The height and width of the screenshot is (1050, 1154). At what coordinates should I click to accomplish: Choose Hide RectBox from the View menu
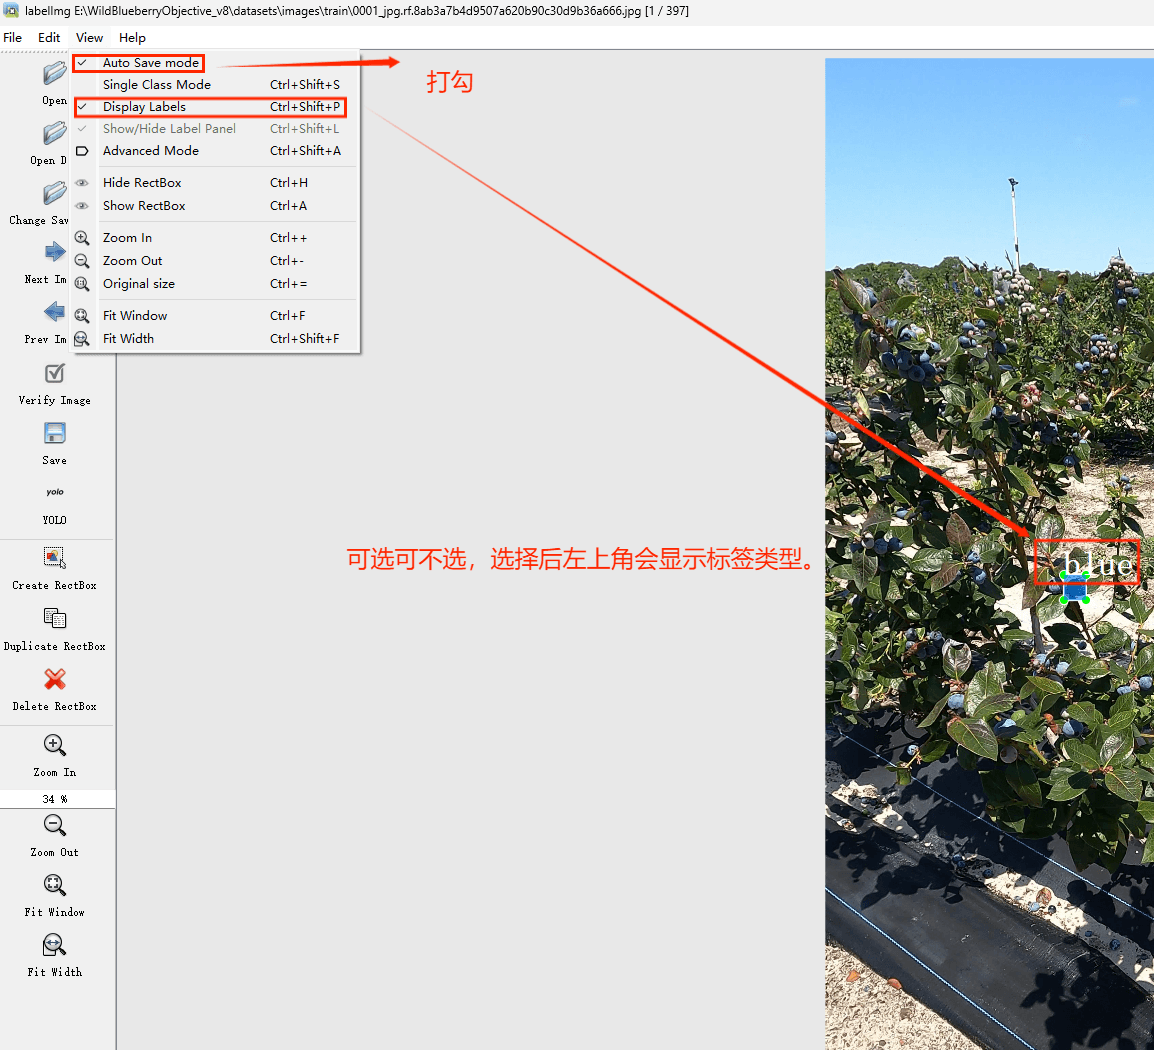[142, 183]
